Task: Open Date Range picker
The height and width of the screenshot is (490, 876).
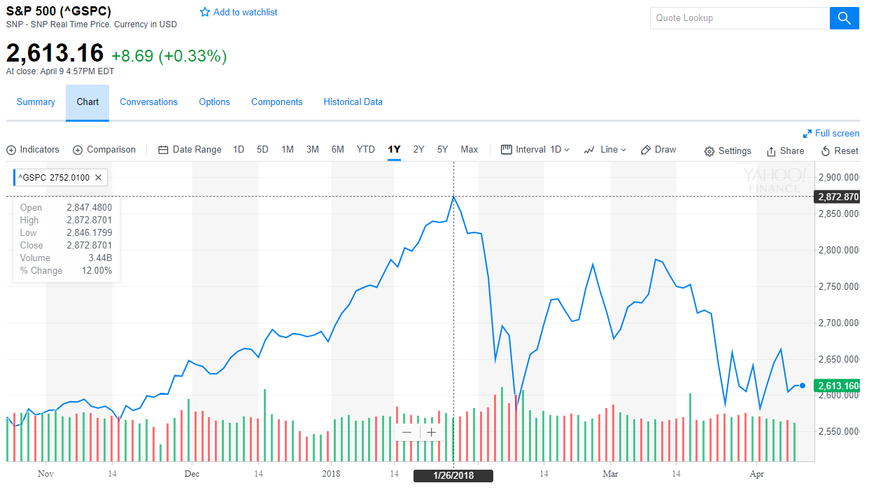Action: click(190, 150)
